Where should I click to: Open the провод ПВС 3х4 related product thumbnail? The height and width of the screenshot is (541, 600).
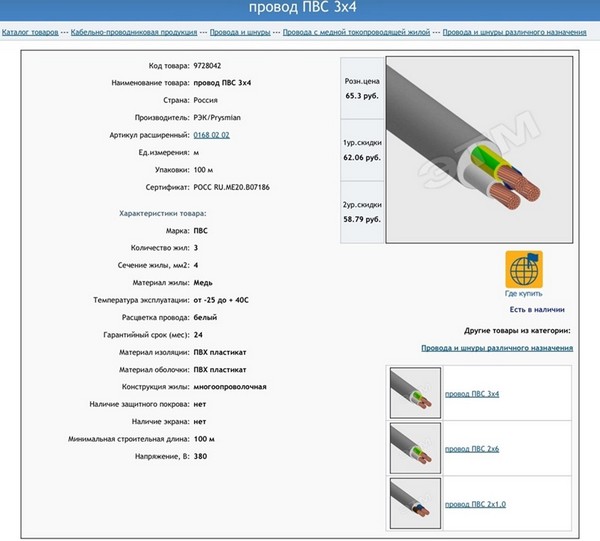click(415, 393)
